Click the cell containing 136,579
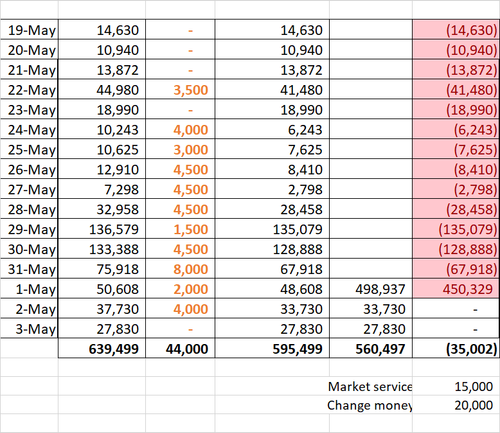The width and height of the screenshot is (500, 433). (x=102, y=229)
